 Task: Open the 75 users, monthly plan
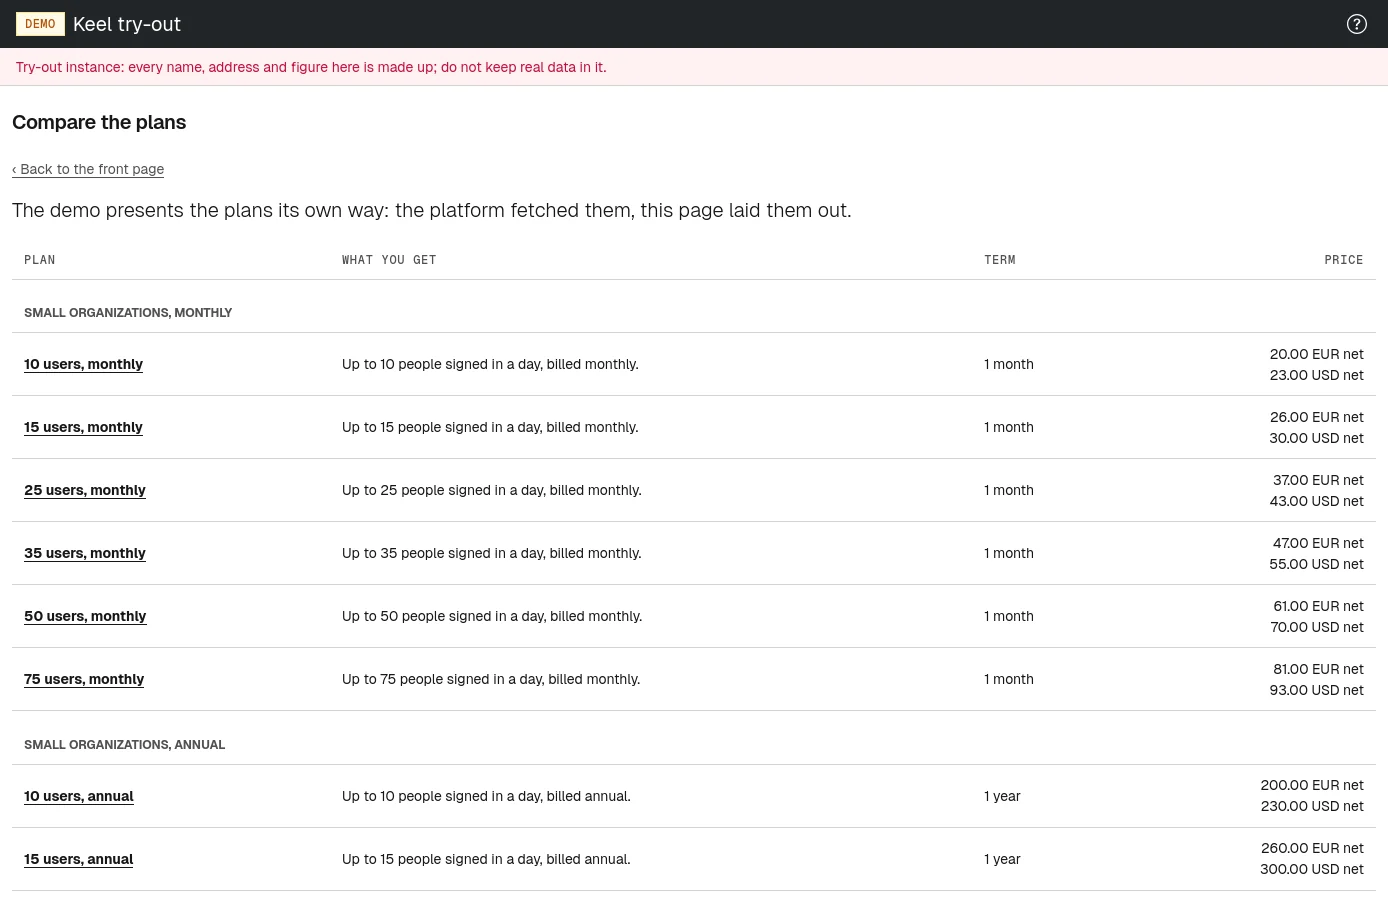[x=84, y=679]
